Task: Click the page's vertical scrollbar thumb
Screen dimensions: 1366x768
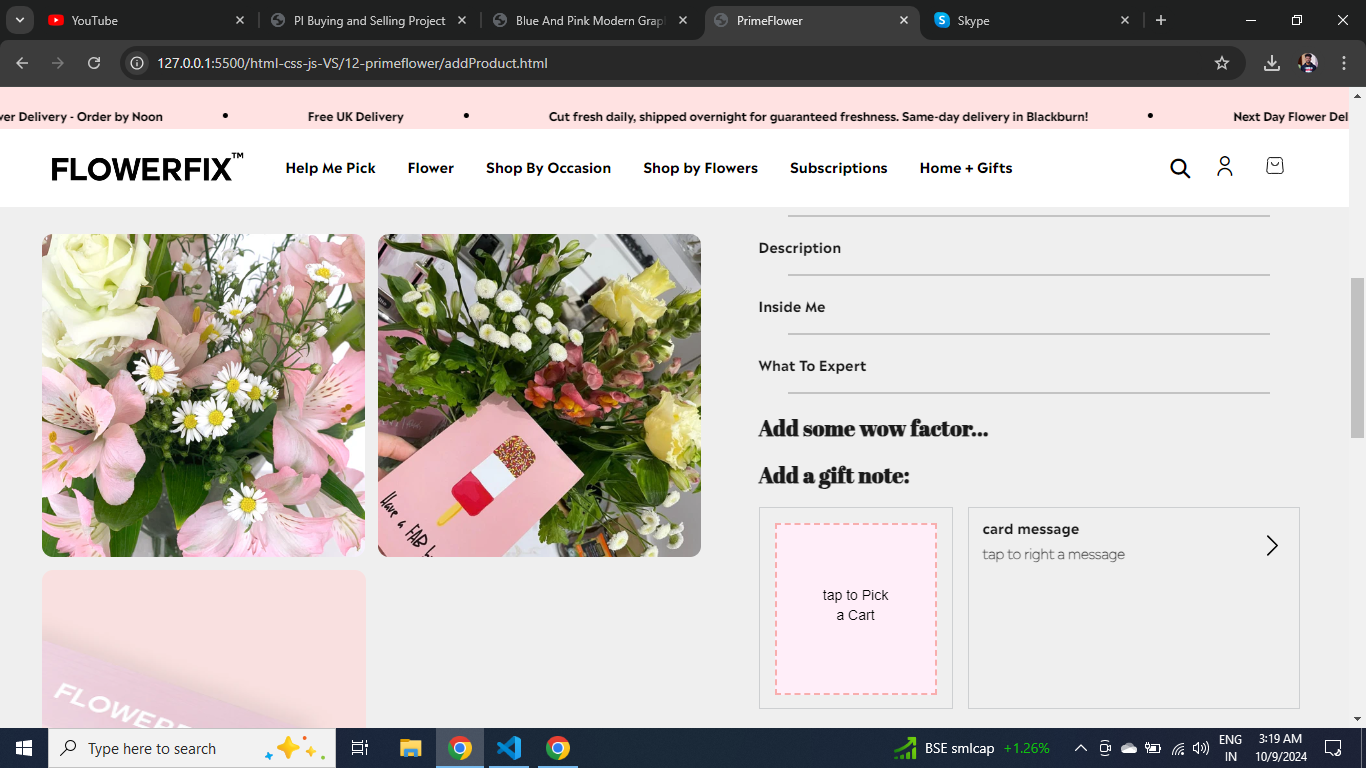Action: 1357,357
